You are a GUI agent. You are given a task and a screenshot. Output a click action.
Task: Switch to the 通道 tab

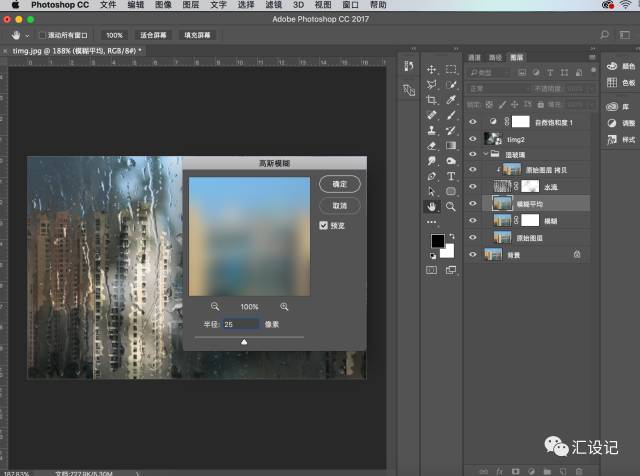475,59
